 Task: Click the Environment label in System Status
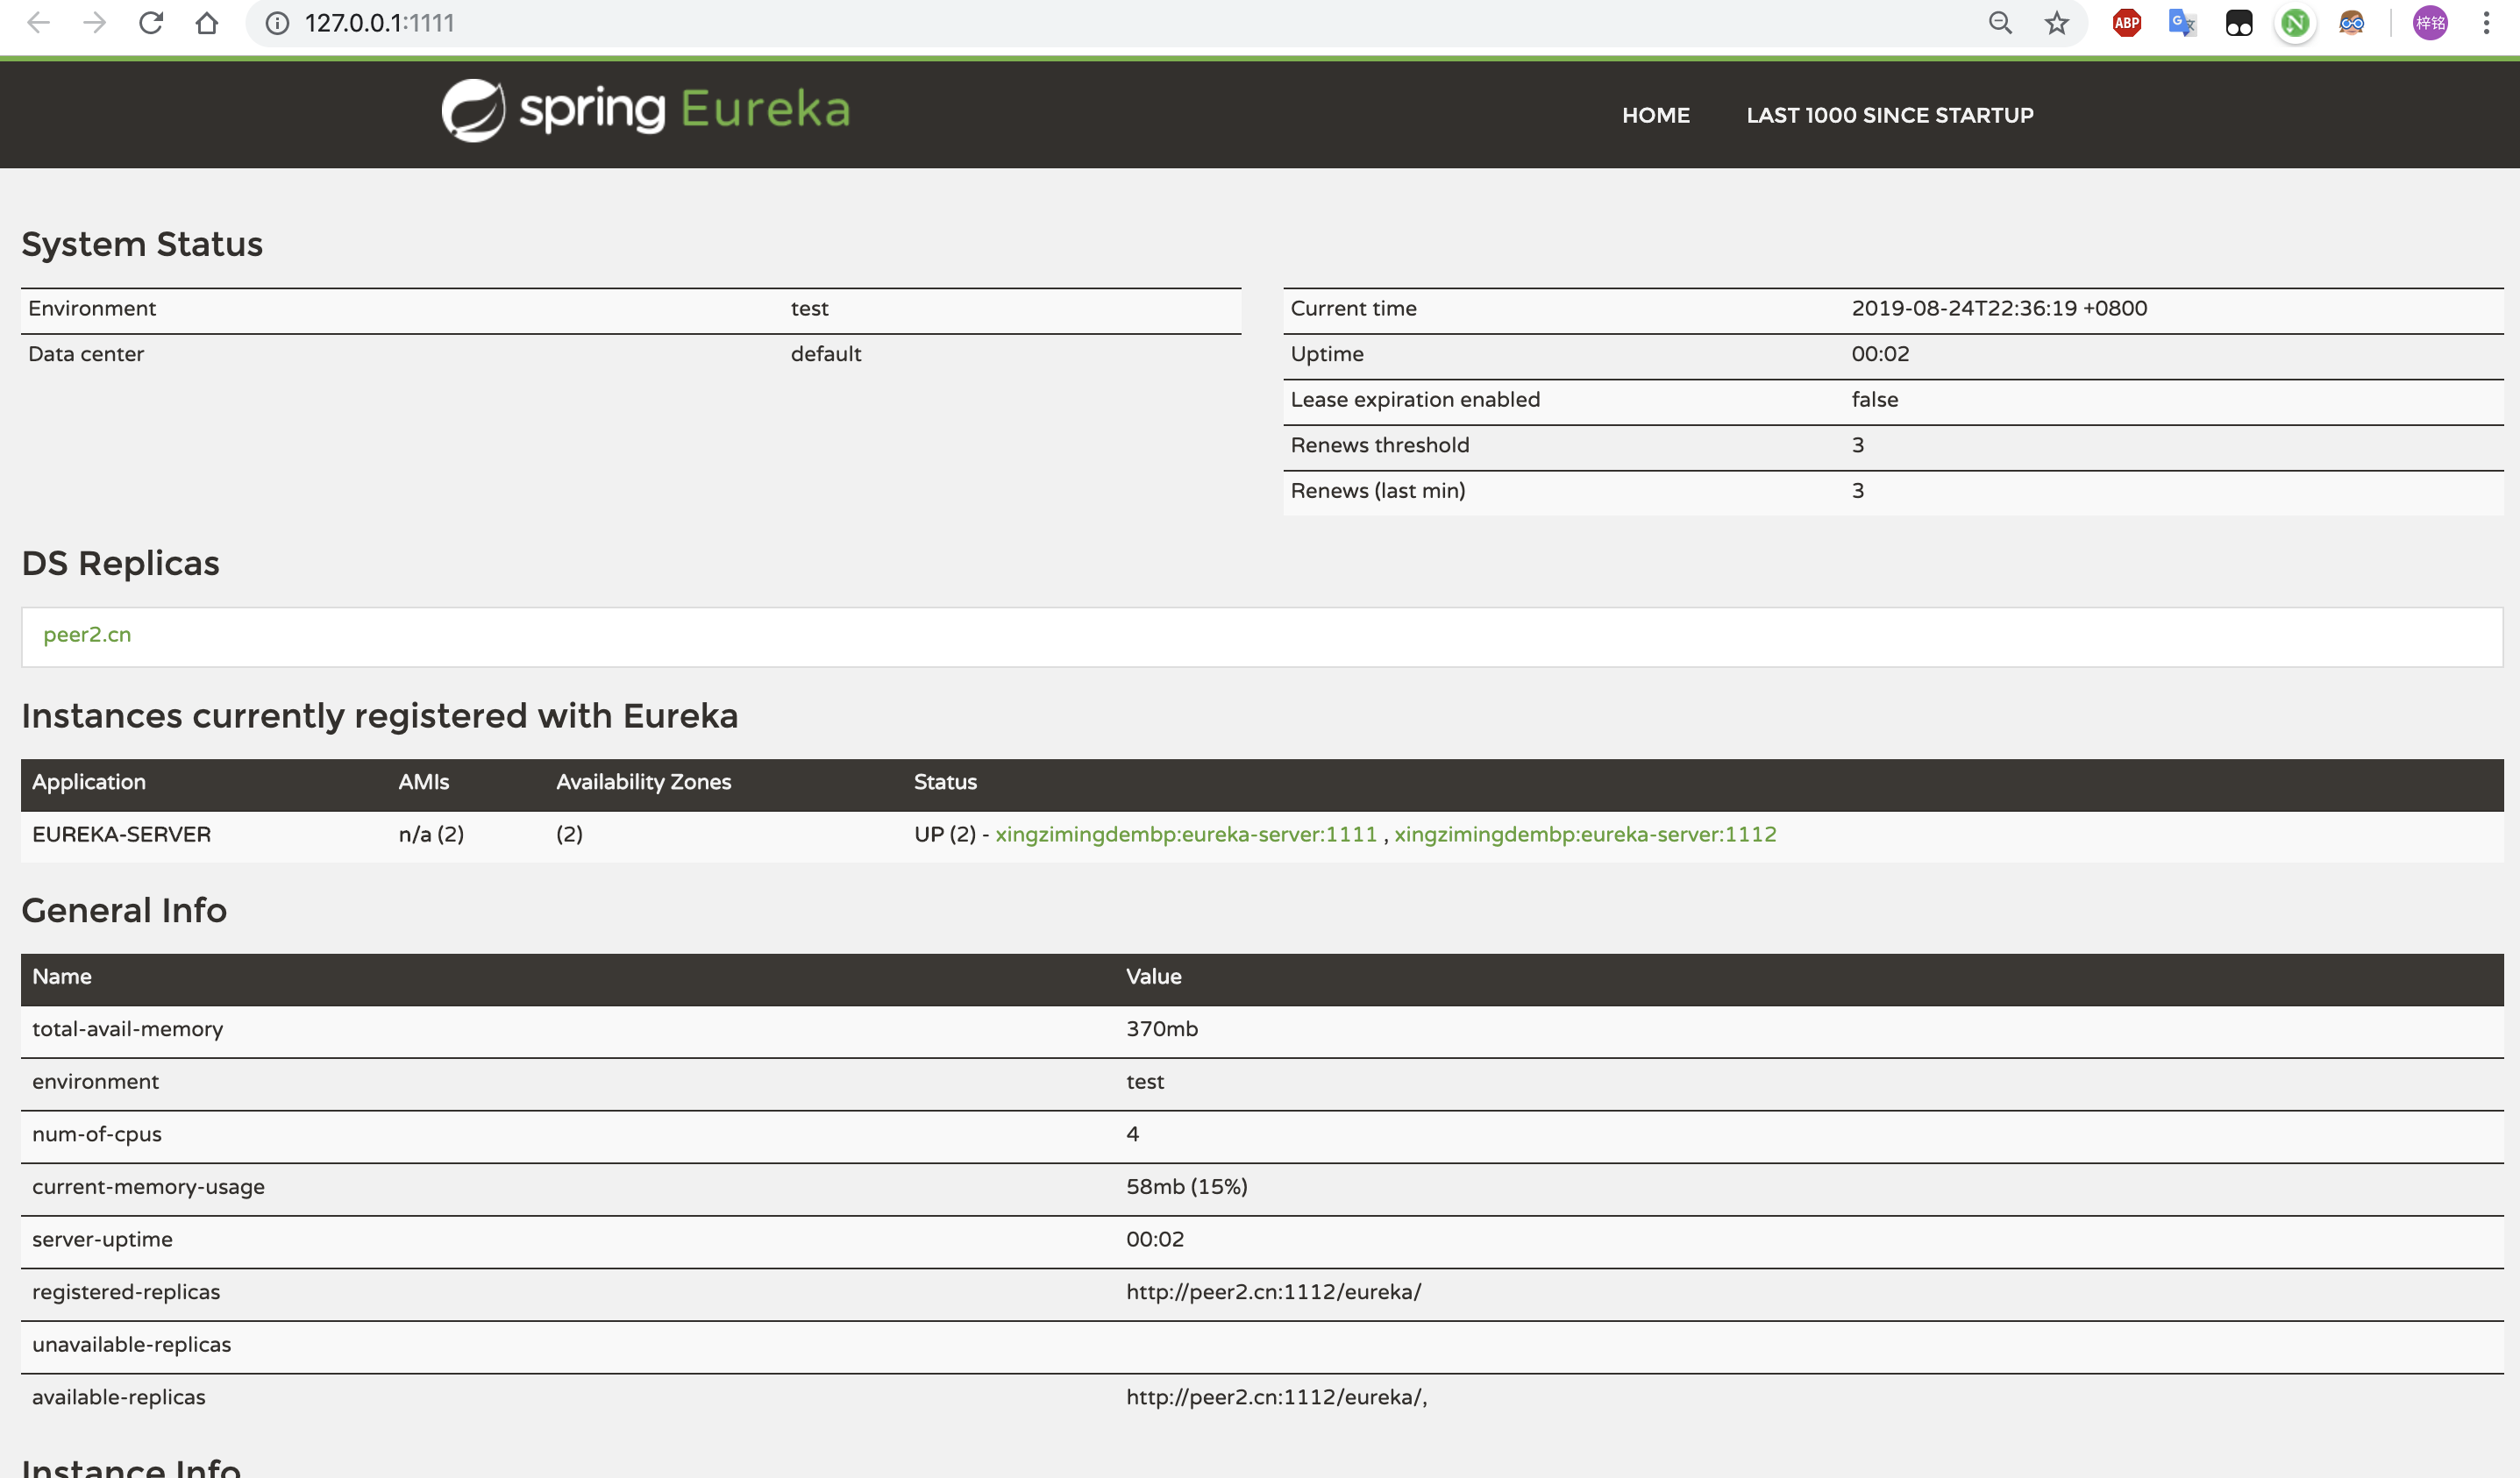click(x=92, y=308)
